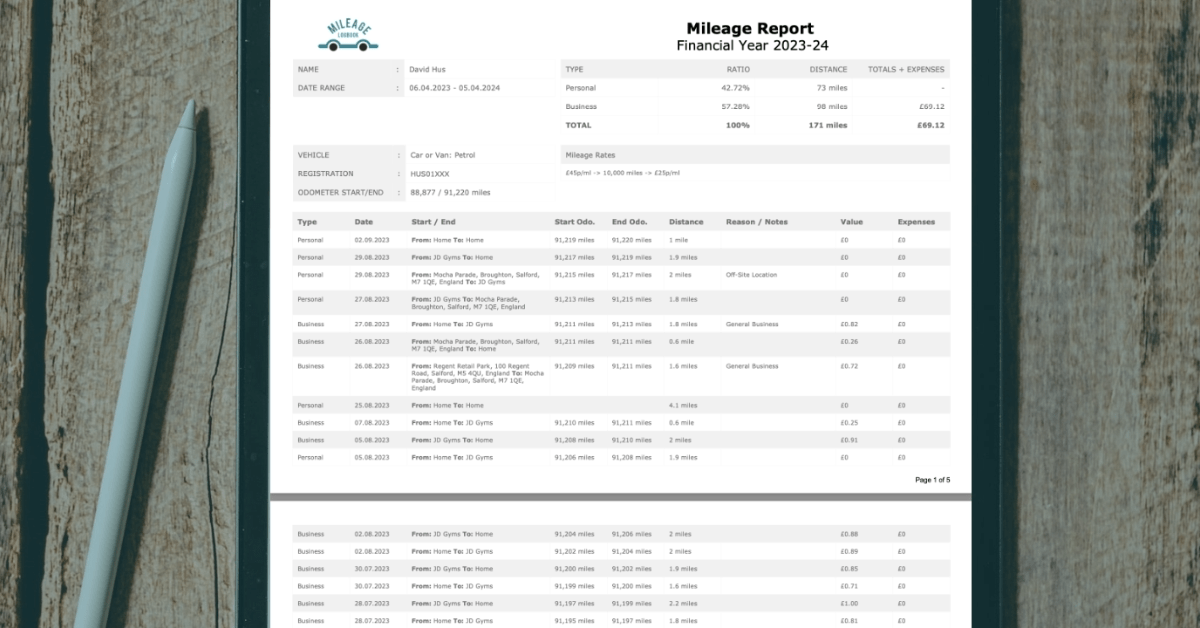Viewport: 1200px width, 628px height.
Task: Click the rate text "£45p/ml -> 10,000 miles -> £25p/ml"
Action: click(622, 173)
